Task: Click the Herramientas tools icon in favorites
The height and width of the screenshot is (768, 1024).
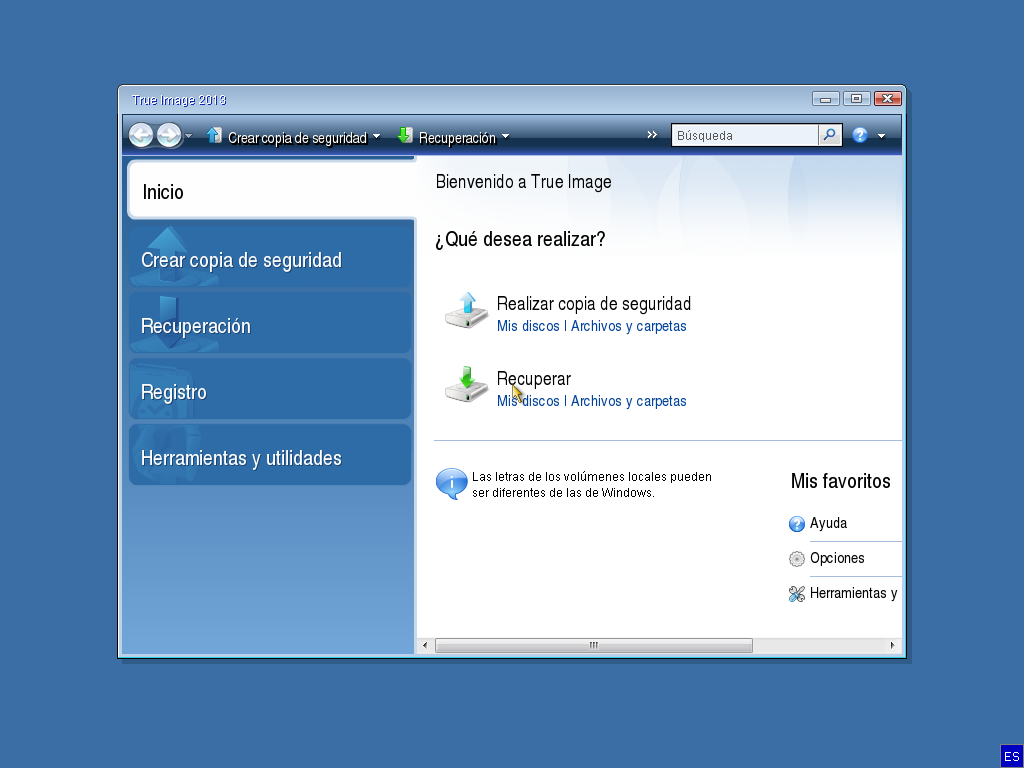Action: [797, 594]
